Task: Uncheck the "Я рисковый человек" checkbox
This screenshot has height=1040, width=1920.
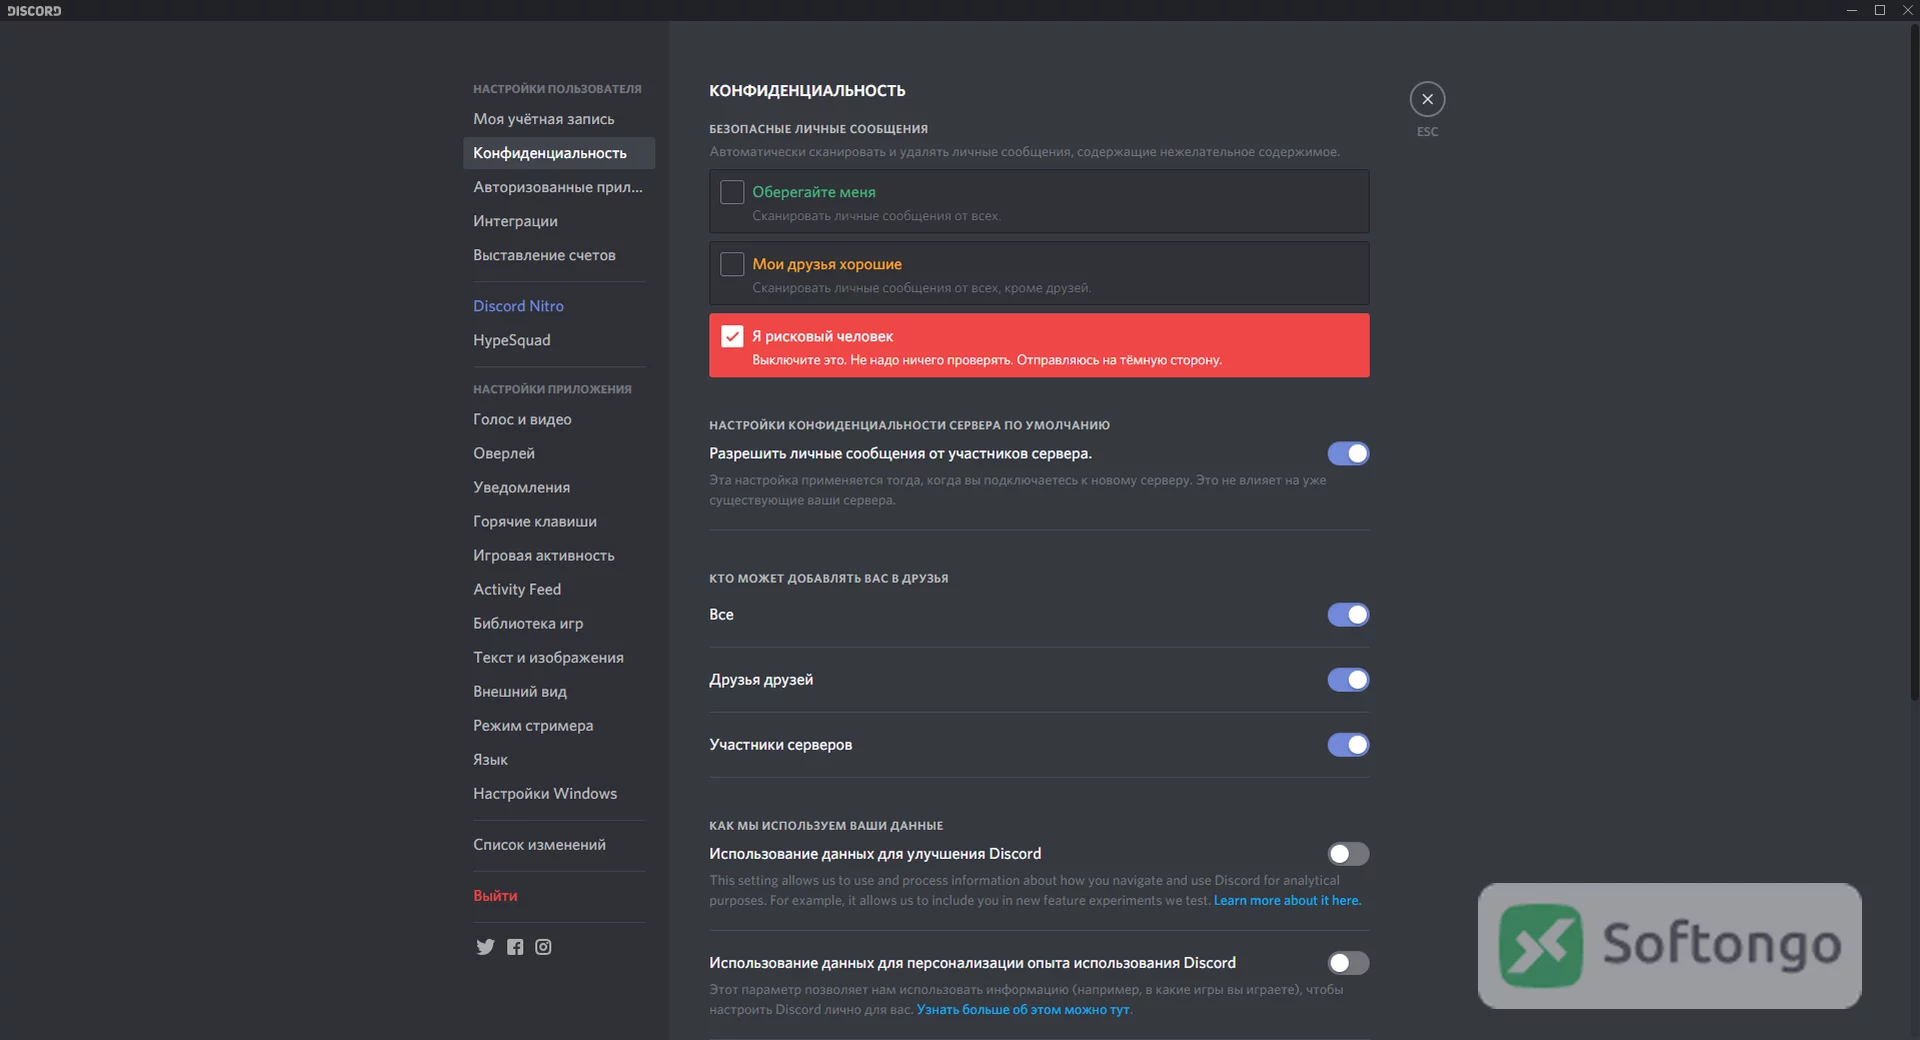Action: 732,336
